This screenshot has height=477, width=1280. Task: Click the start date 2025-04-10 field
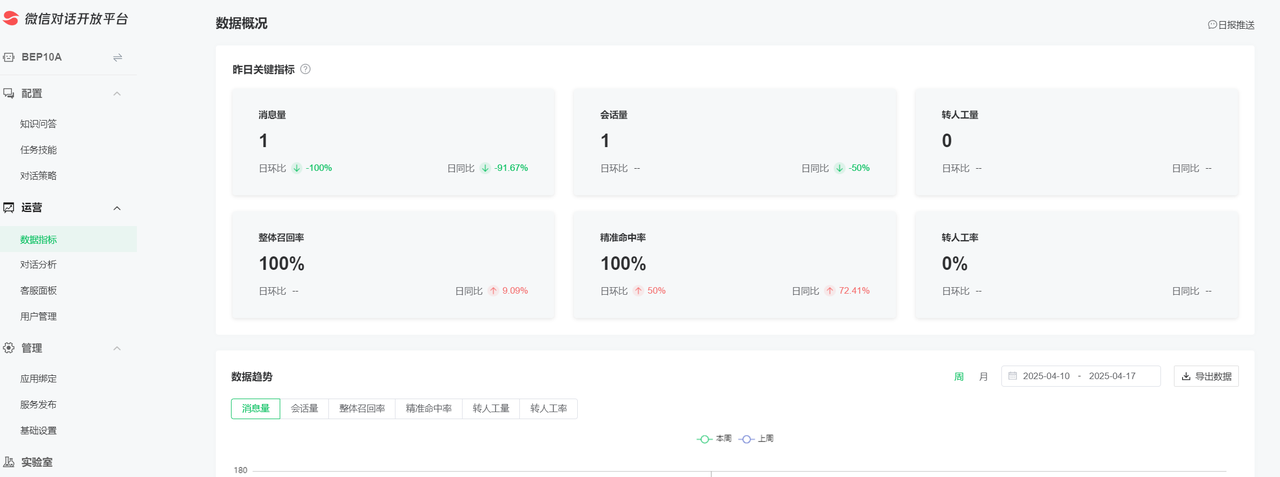point(1046,376)
